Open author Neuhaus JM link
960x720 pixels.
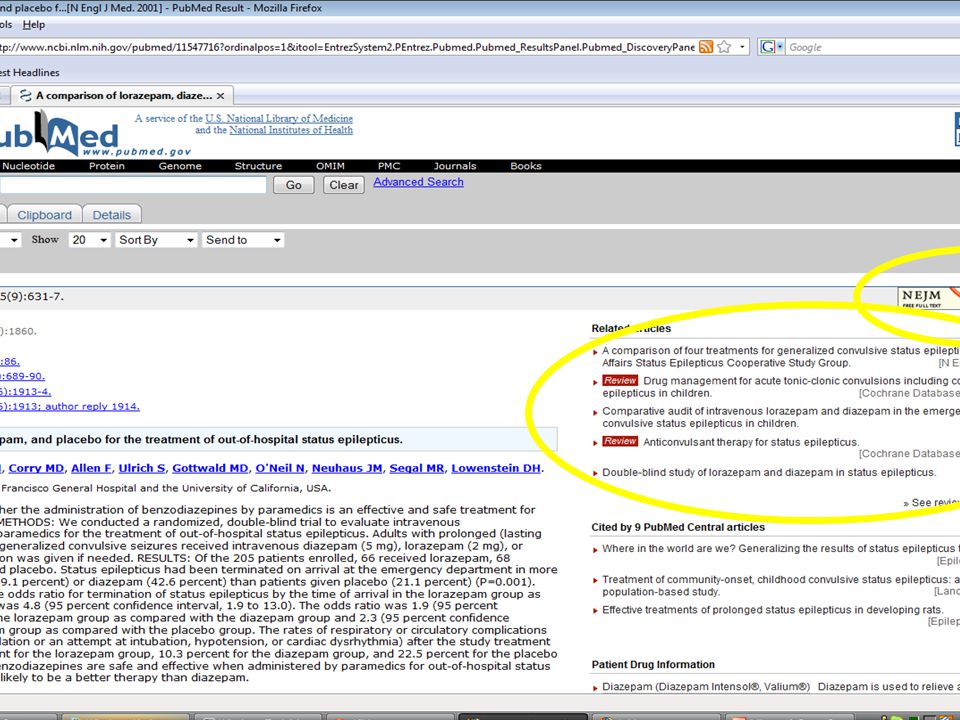tap(347, 468)
